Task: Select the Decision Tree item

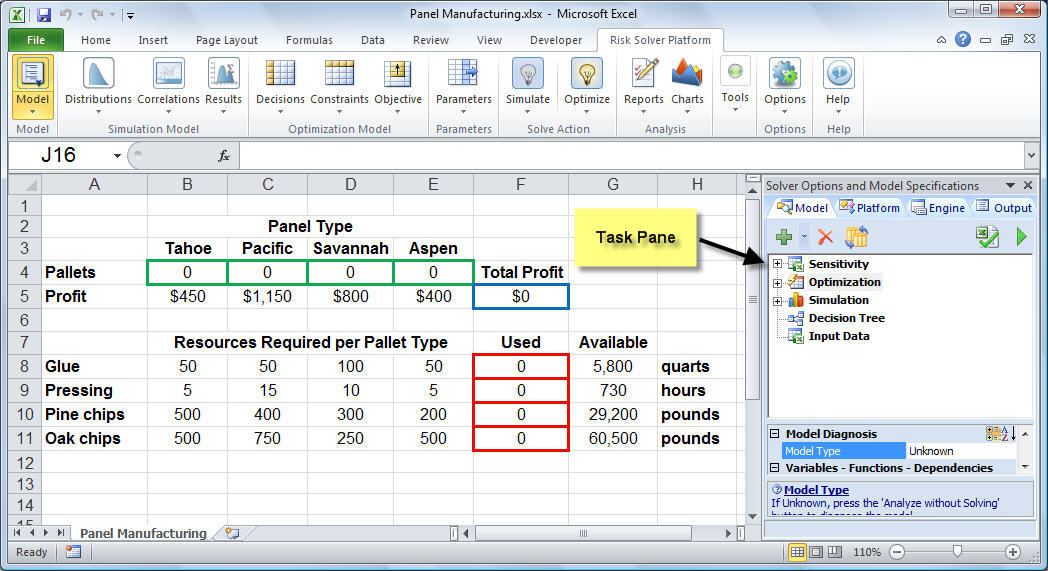Action: 846,318
